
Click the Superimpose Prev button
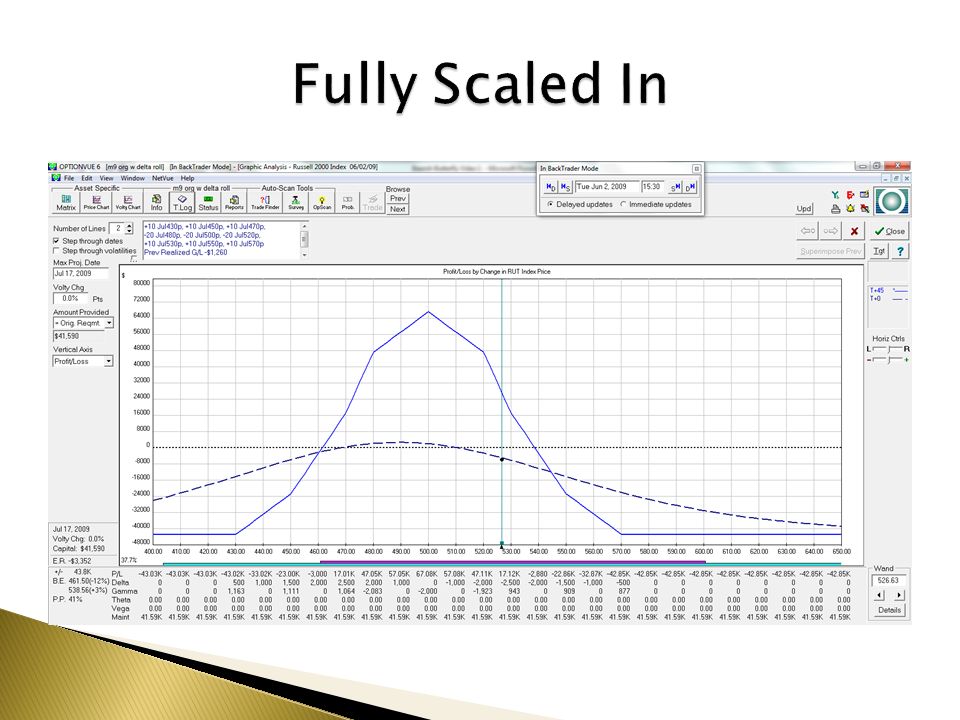(x=830, y=251)
